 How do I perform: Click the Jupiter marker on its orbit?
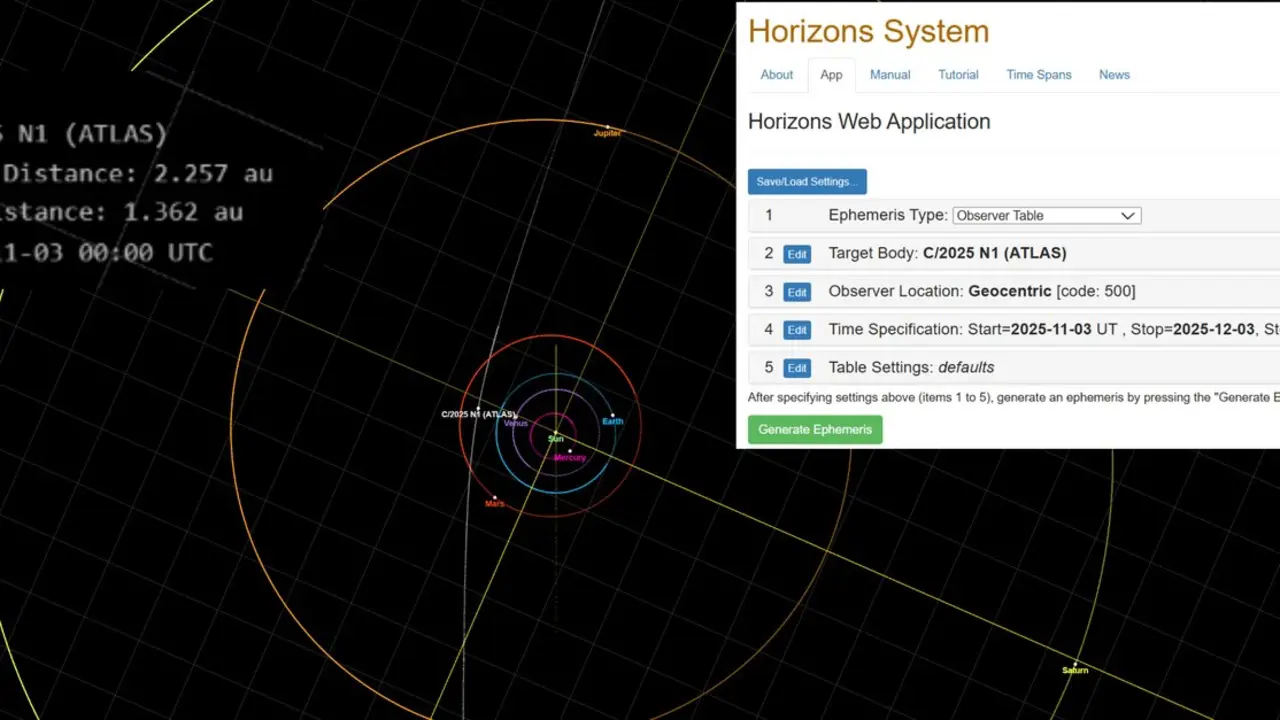coord(607,127)
